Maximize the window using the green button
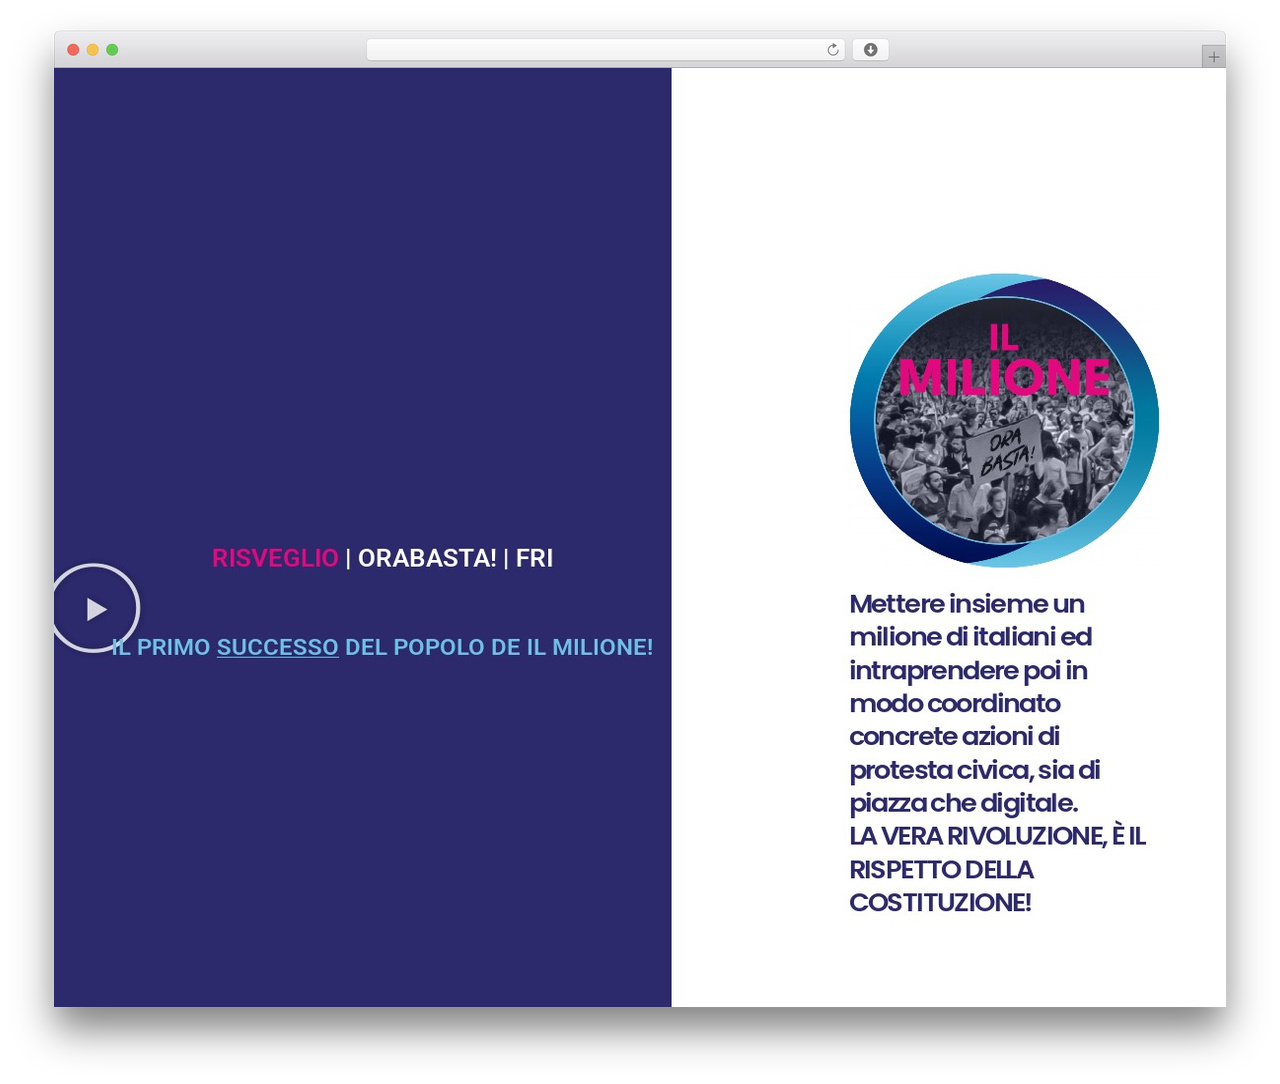 (112, 50)
